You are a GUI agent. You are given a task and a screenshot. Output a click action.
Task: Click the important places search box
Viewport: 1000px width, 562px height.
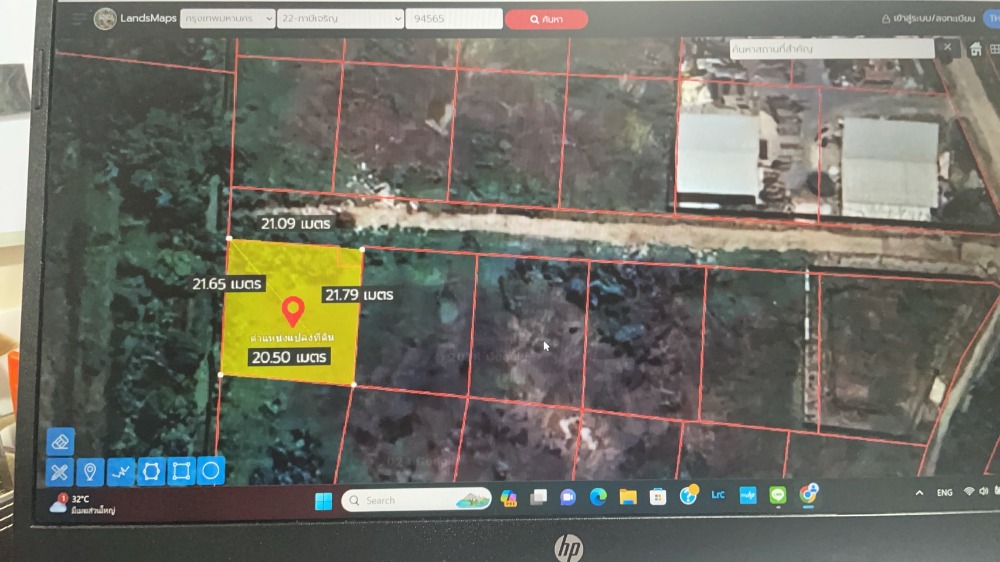(x=830, y=48)
